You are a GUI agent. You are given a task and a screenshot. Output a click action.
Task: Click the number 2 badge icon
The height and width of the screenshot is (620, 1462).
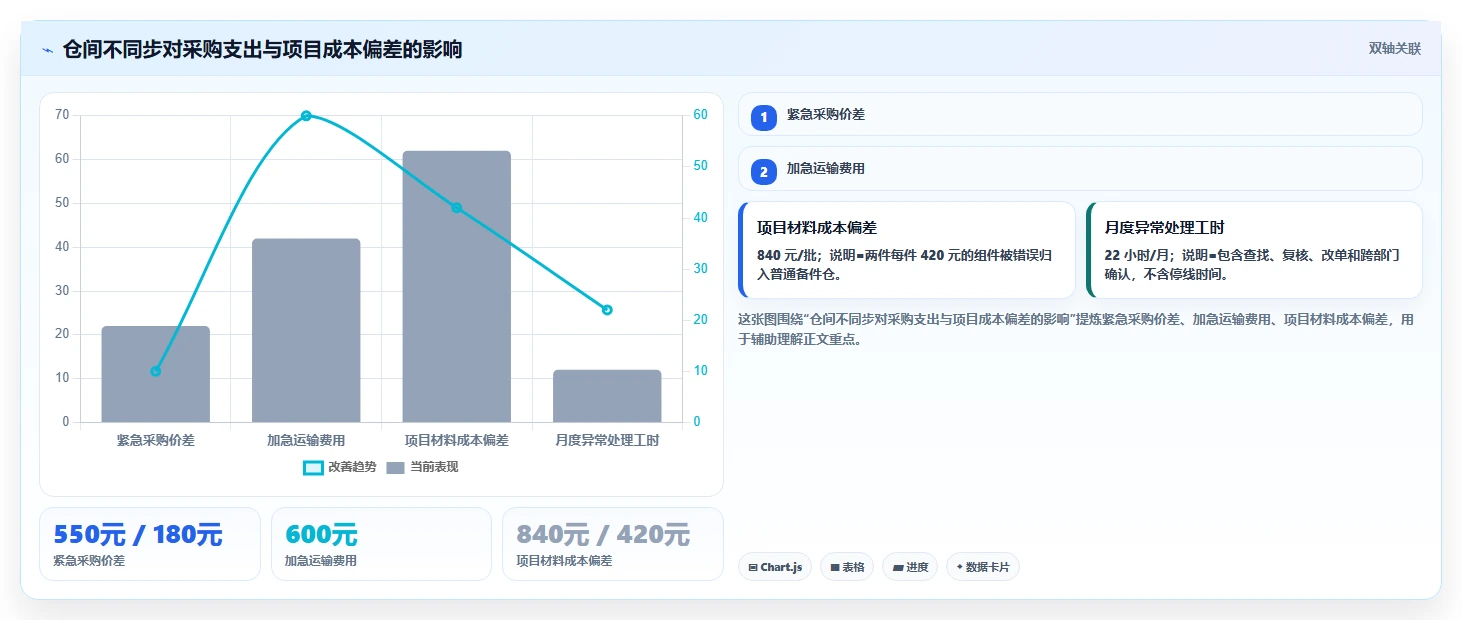pyautogui.click(x=764, y=171)
